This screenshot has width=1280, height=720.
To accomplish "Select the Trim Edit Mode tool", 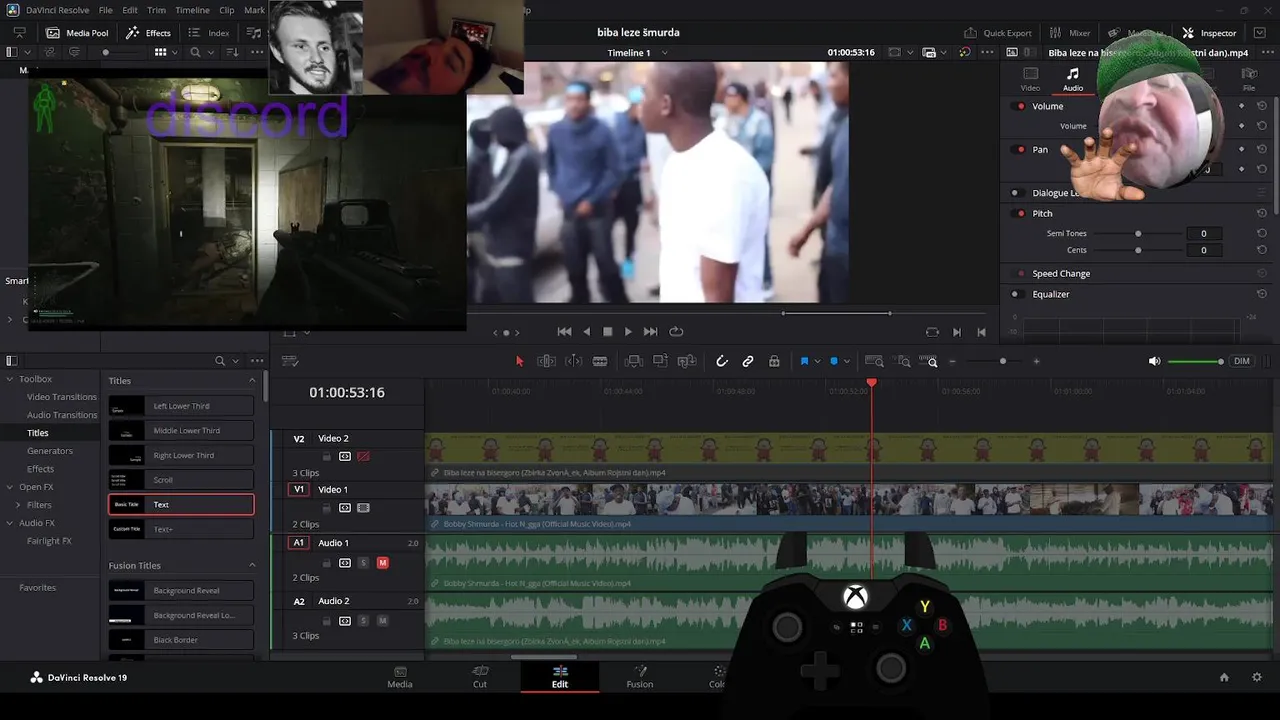I will [x=546, y=361].
